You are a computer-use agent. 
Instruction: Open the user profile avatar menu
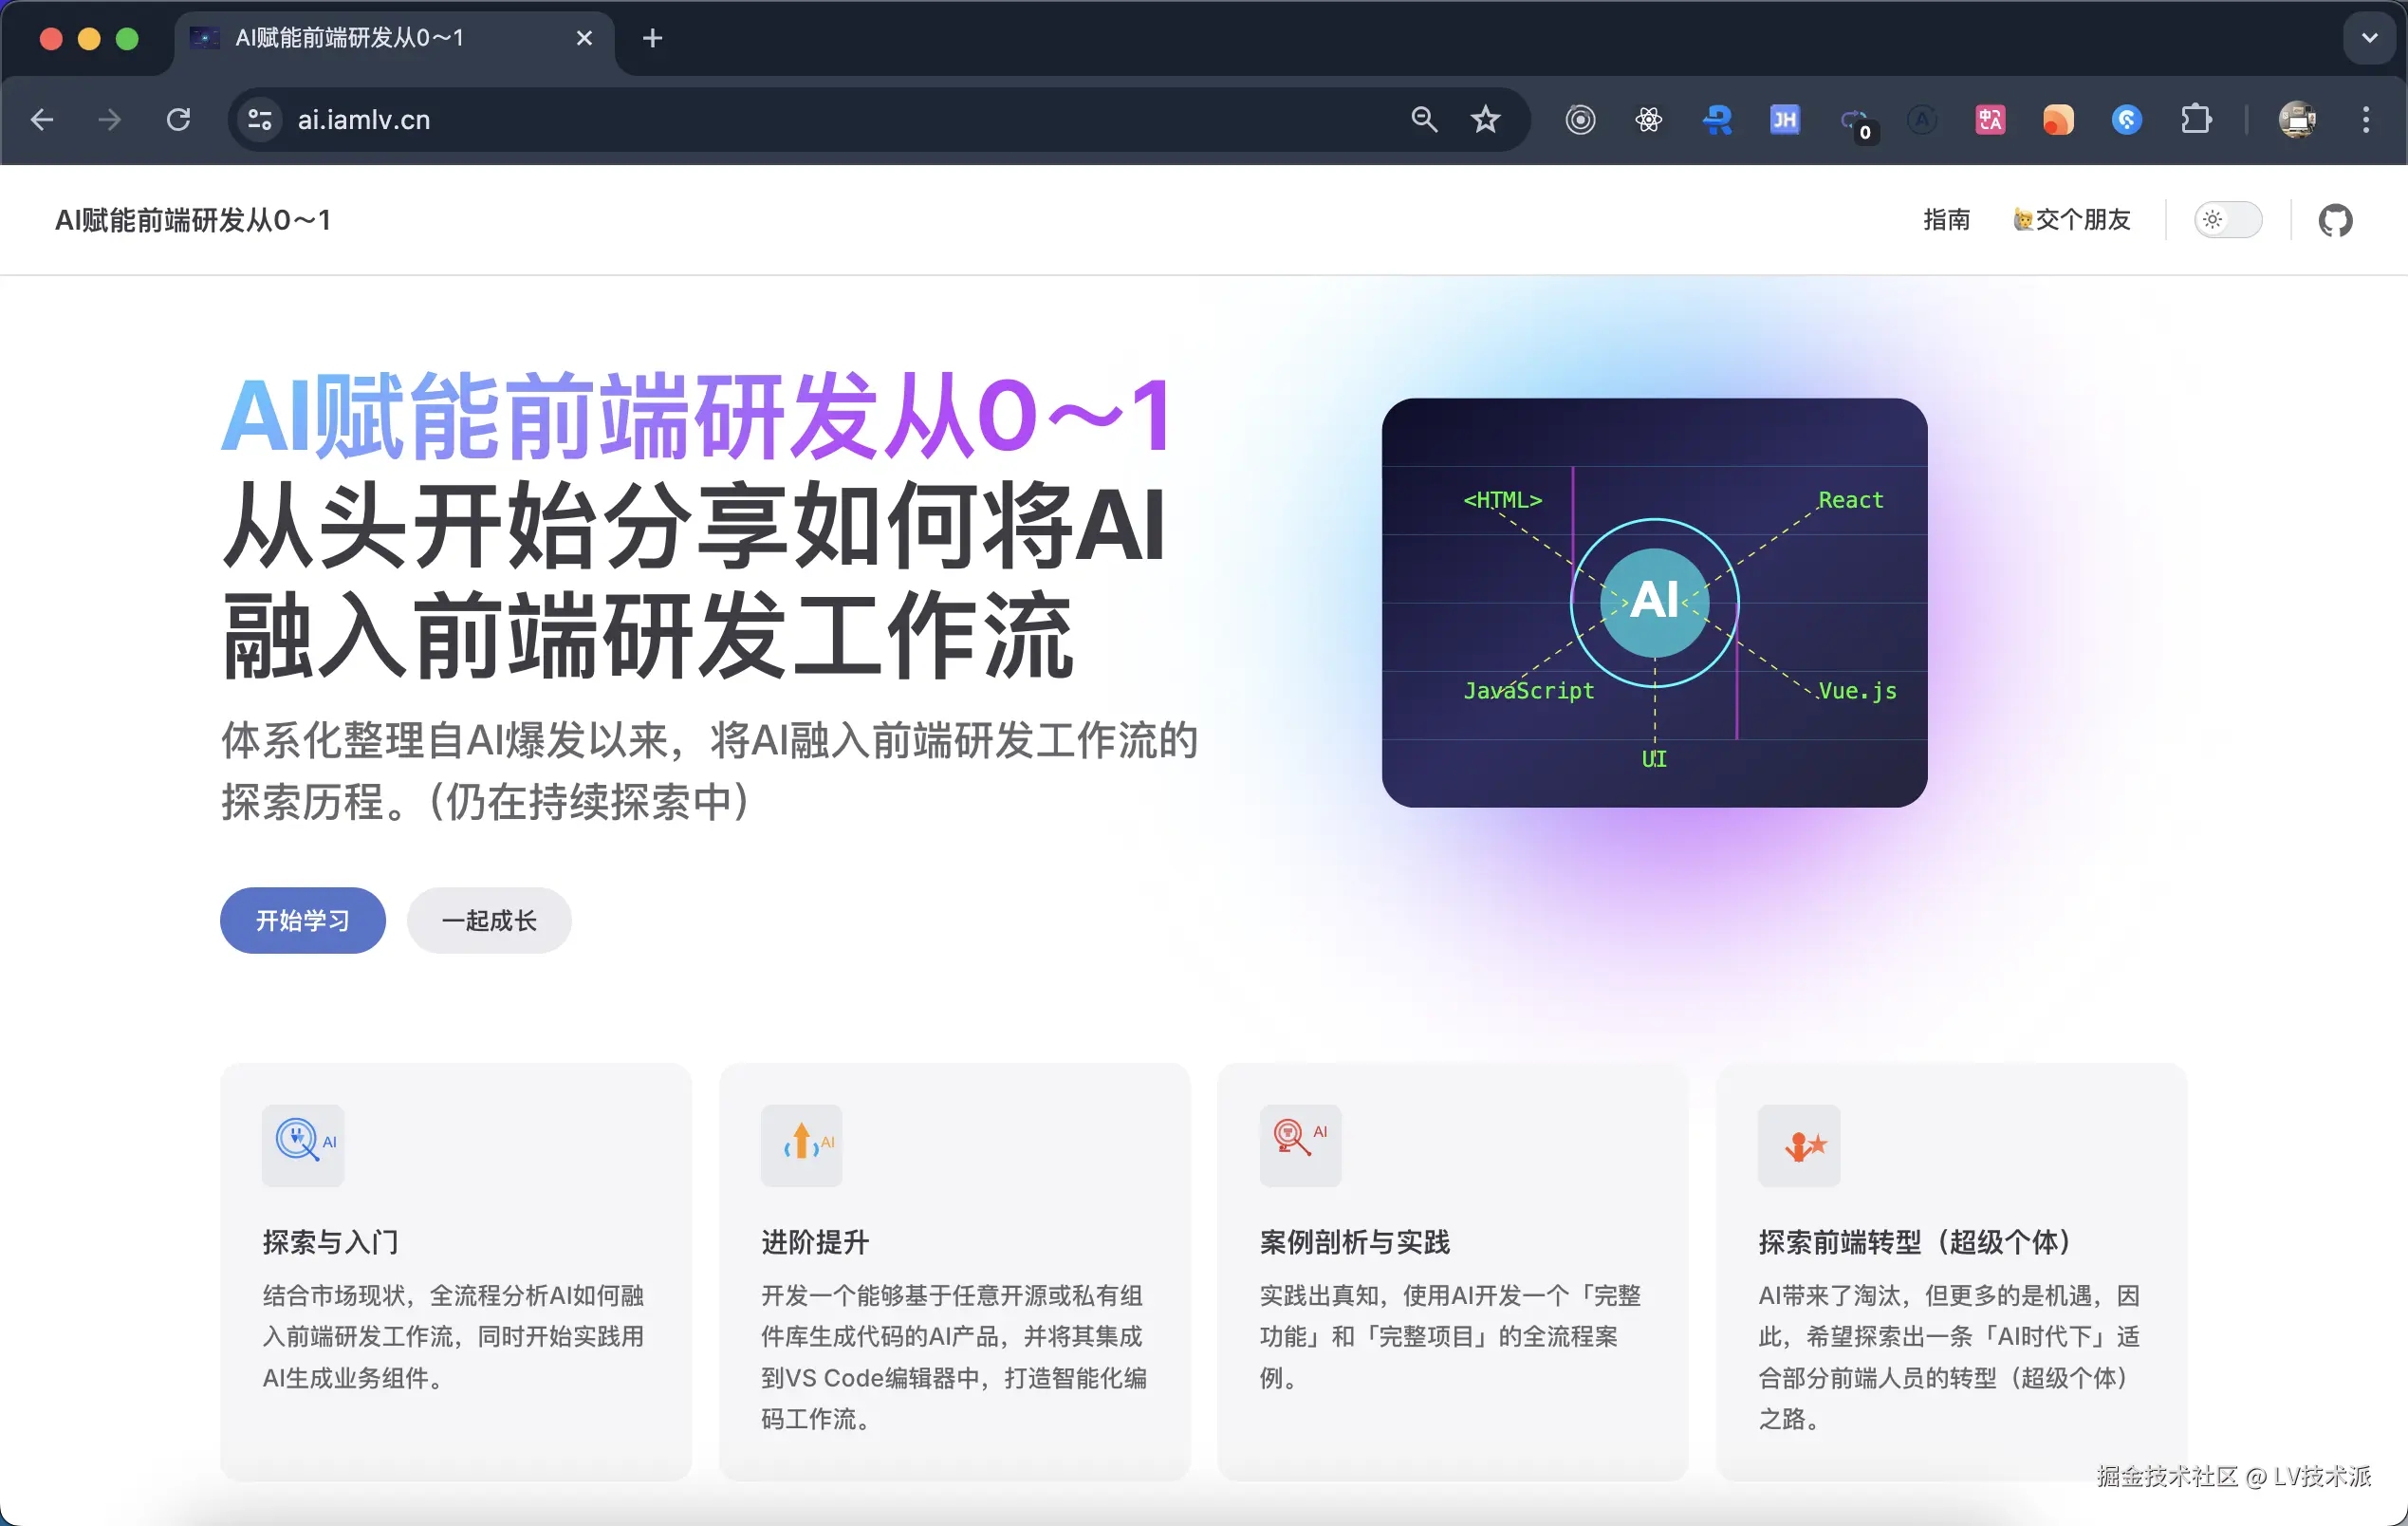click(2297, 120)
